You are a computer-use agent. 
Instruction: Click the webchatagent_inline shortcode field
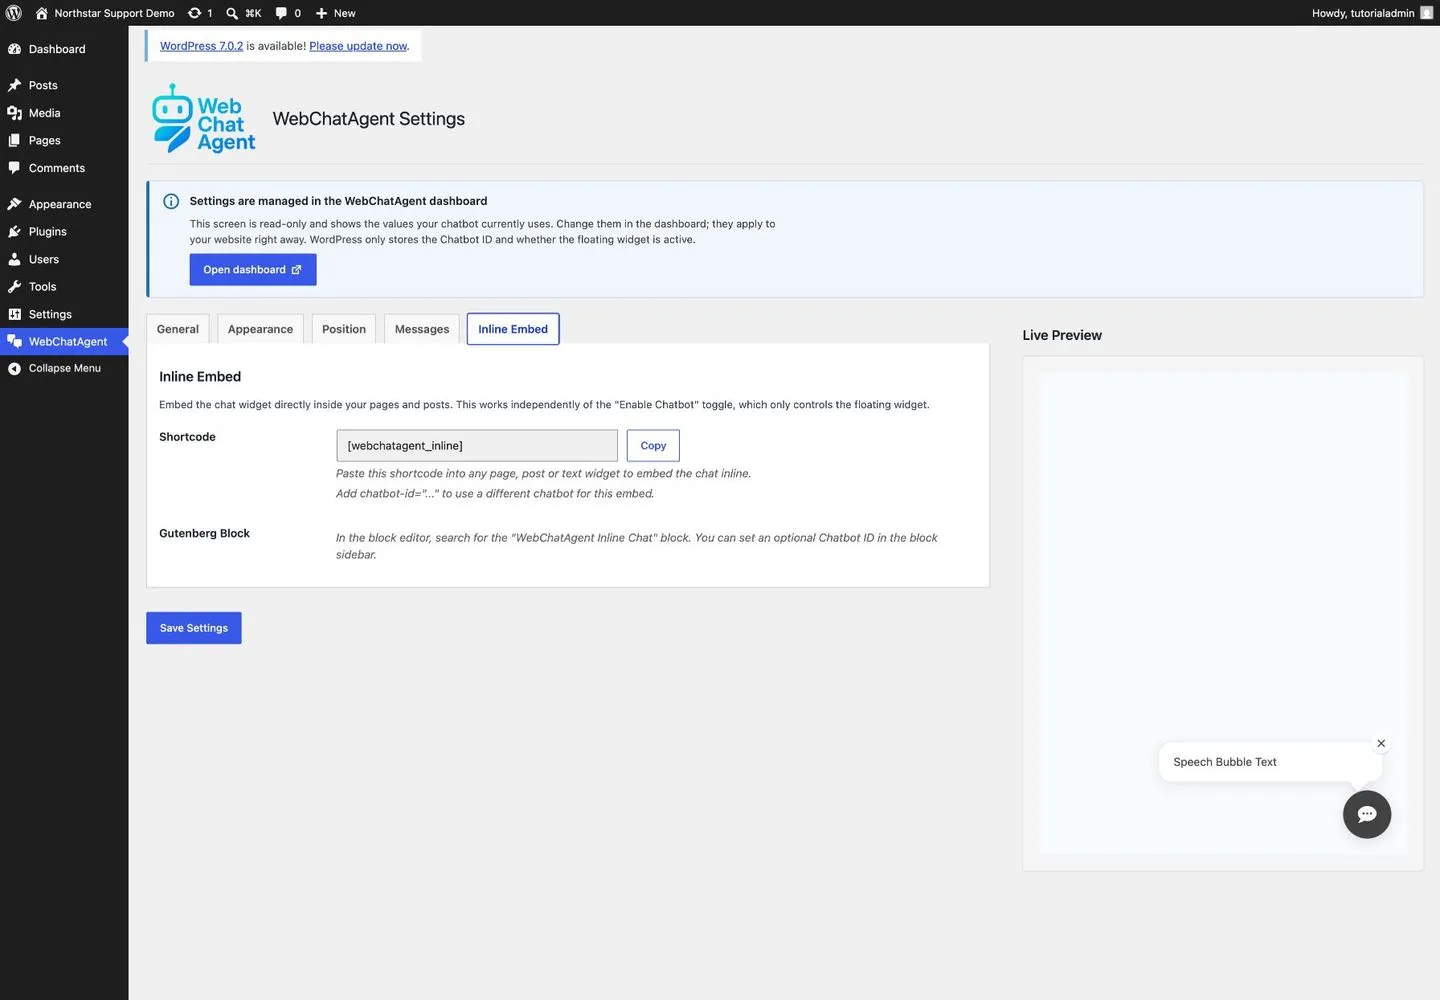click(x=477, y=446)
